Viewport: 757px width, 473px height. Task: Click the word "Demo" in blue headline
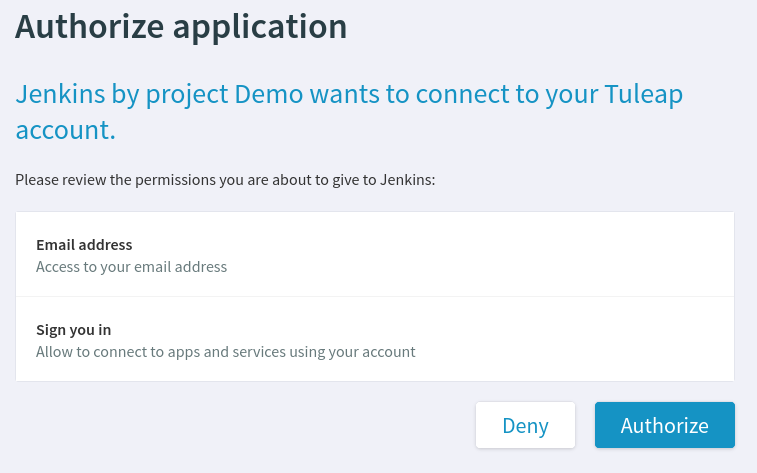268,94
